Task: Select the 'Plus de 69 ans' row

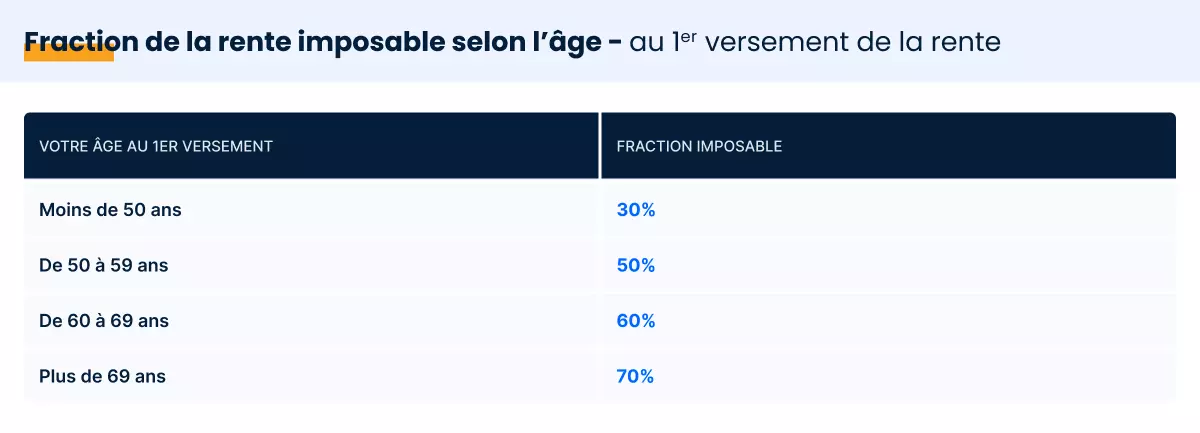Action: tap(600, 376)
